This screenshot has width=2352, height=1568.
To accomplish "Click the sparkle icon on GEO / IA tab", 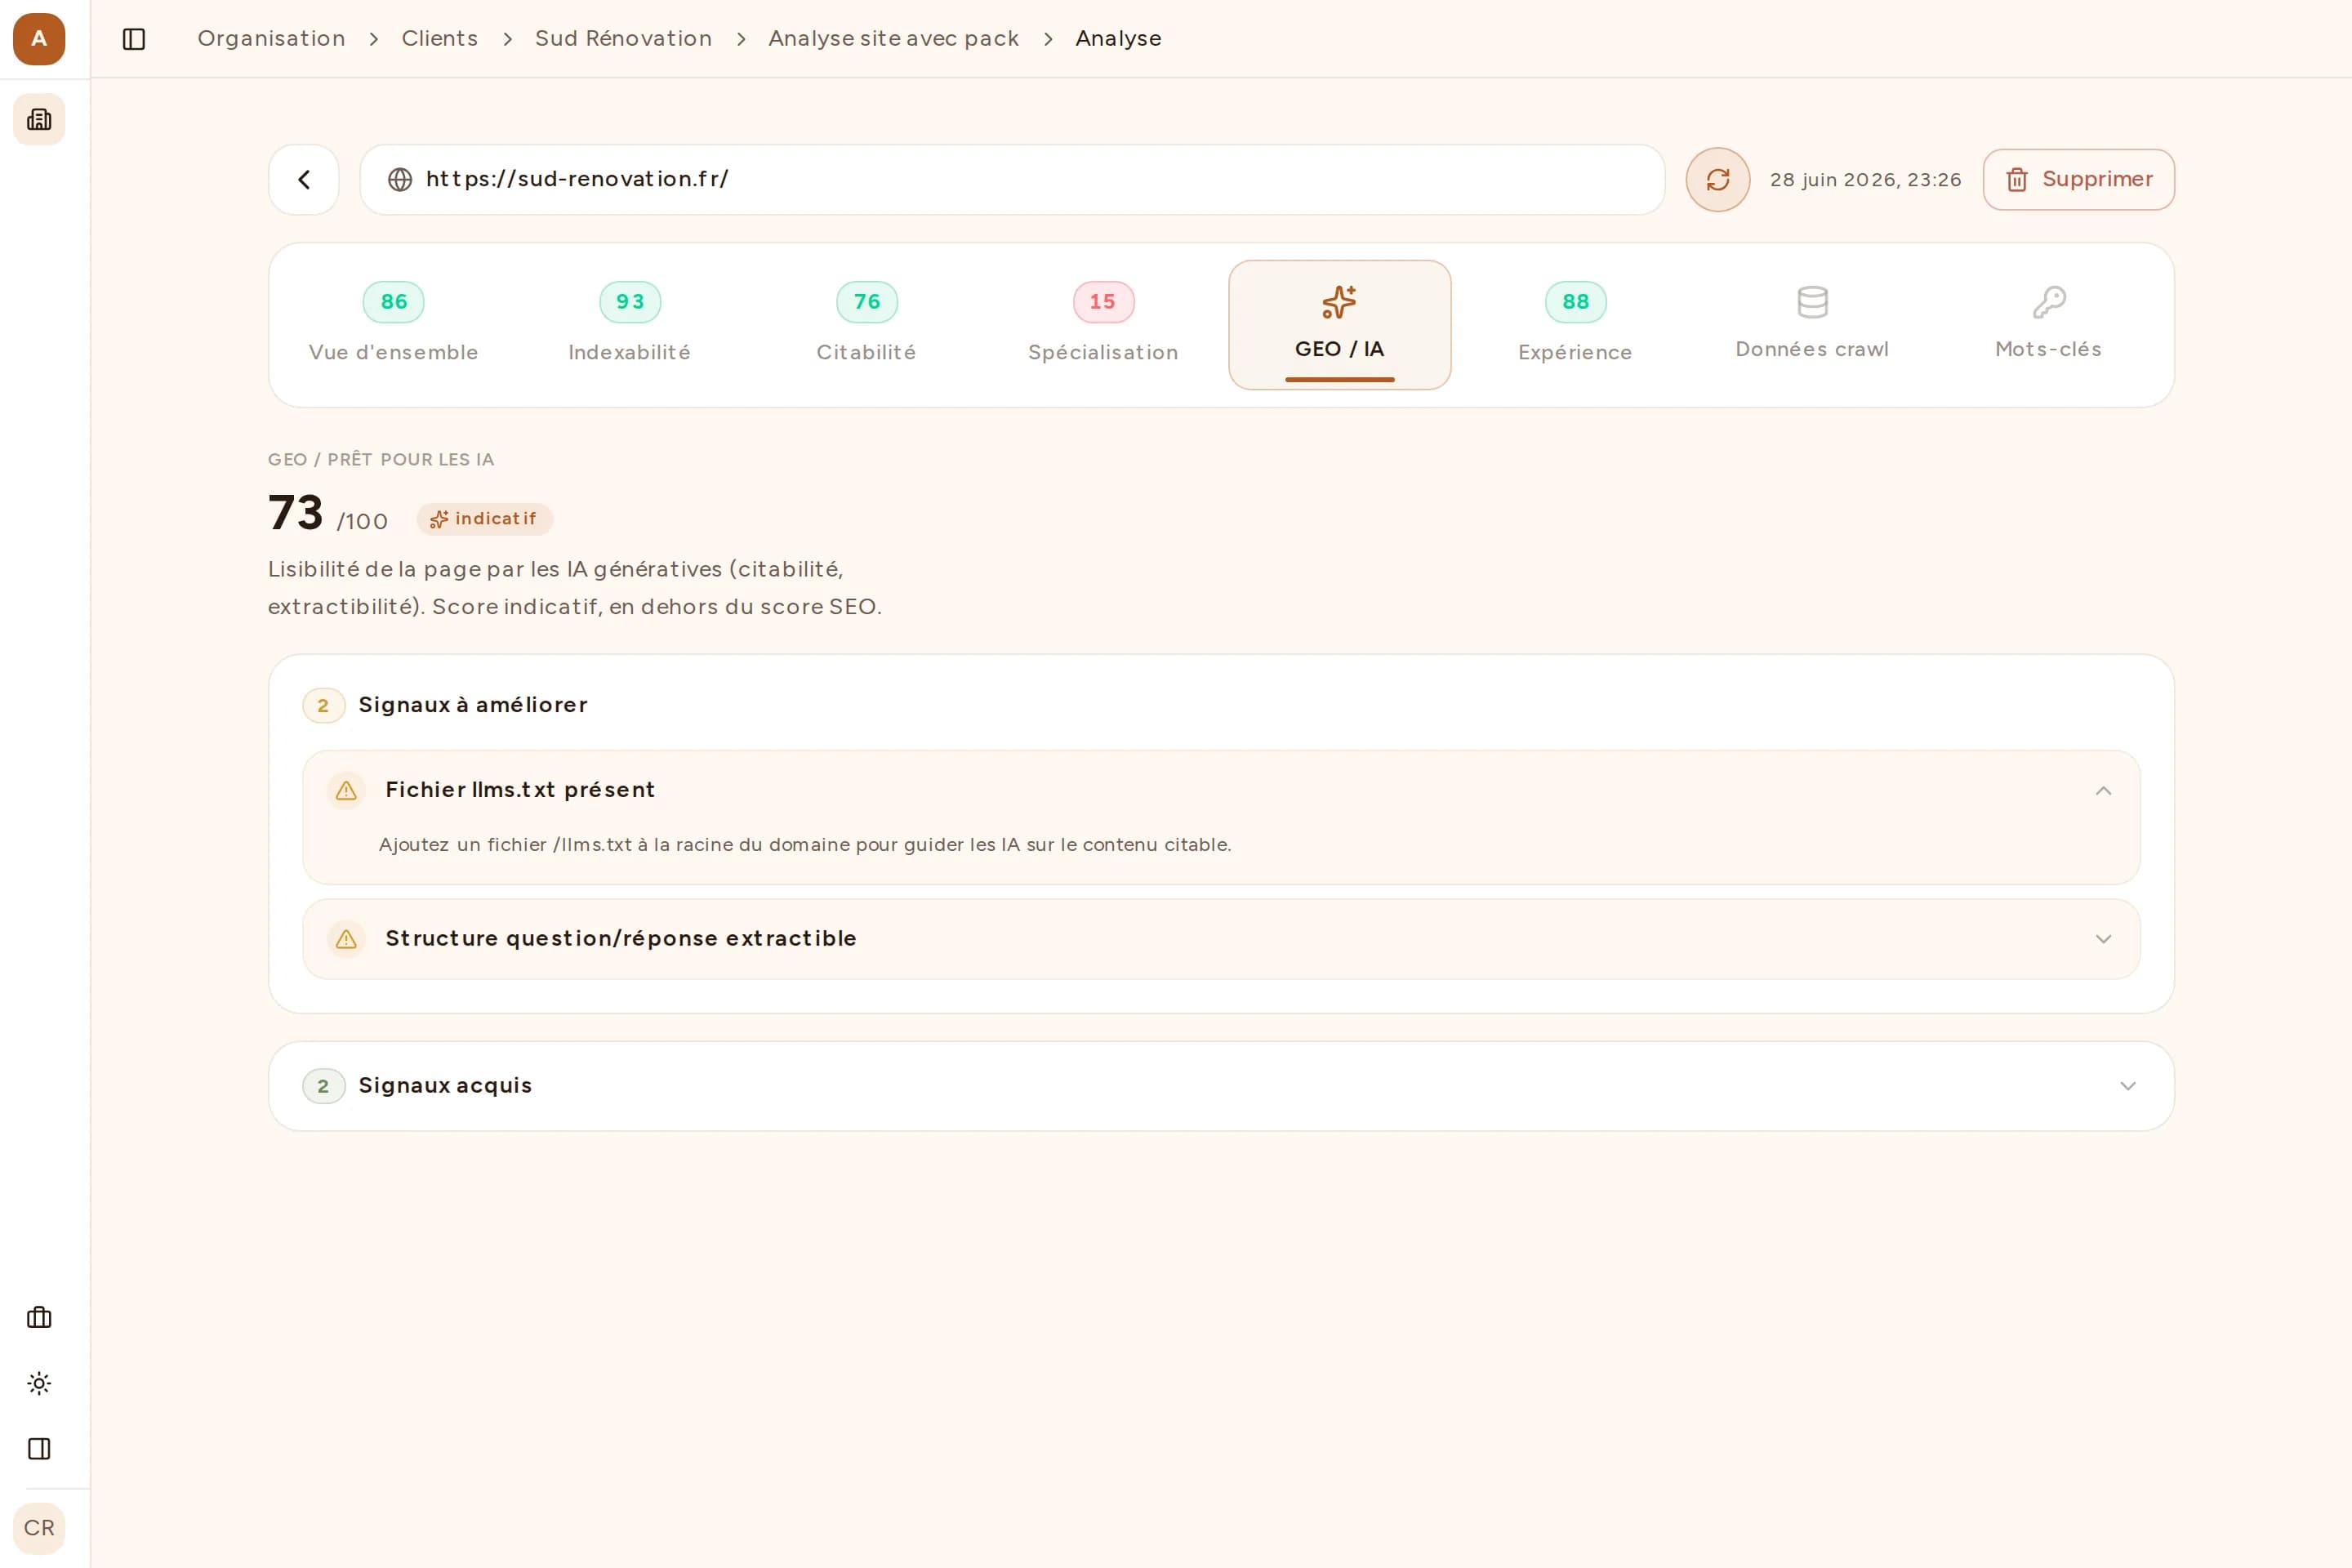I will coord(1340,302).
